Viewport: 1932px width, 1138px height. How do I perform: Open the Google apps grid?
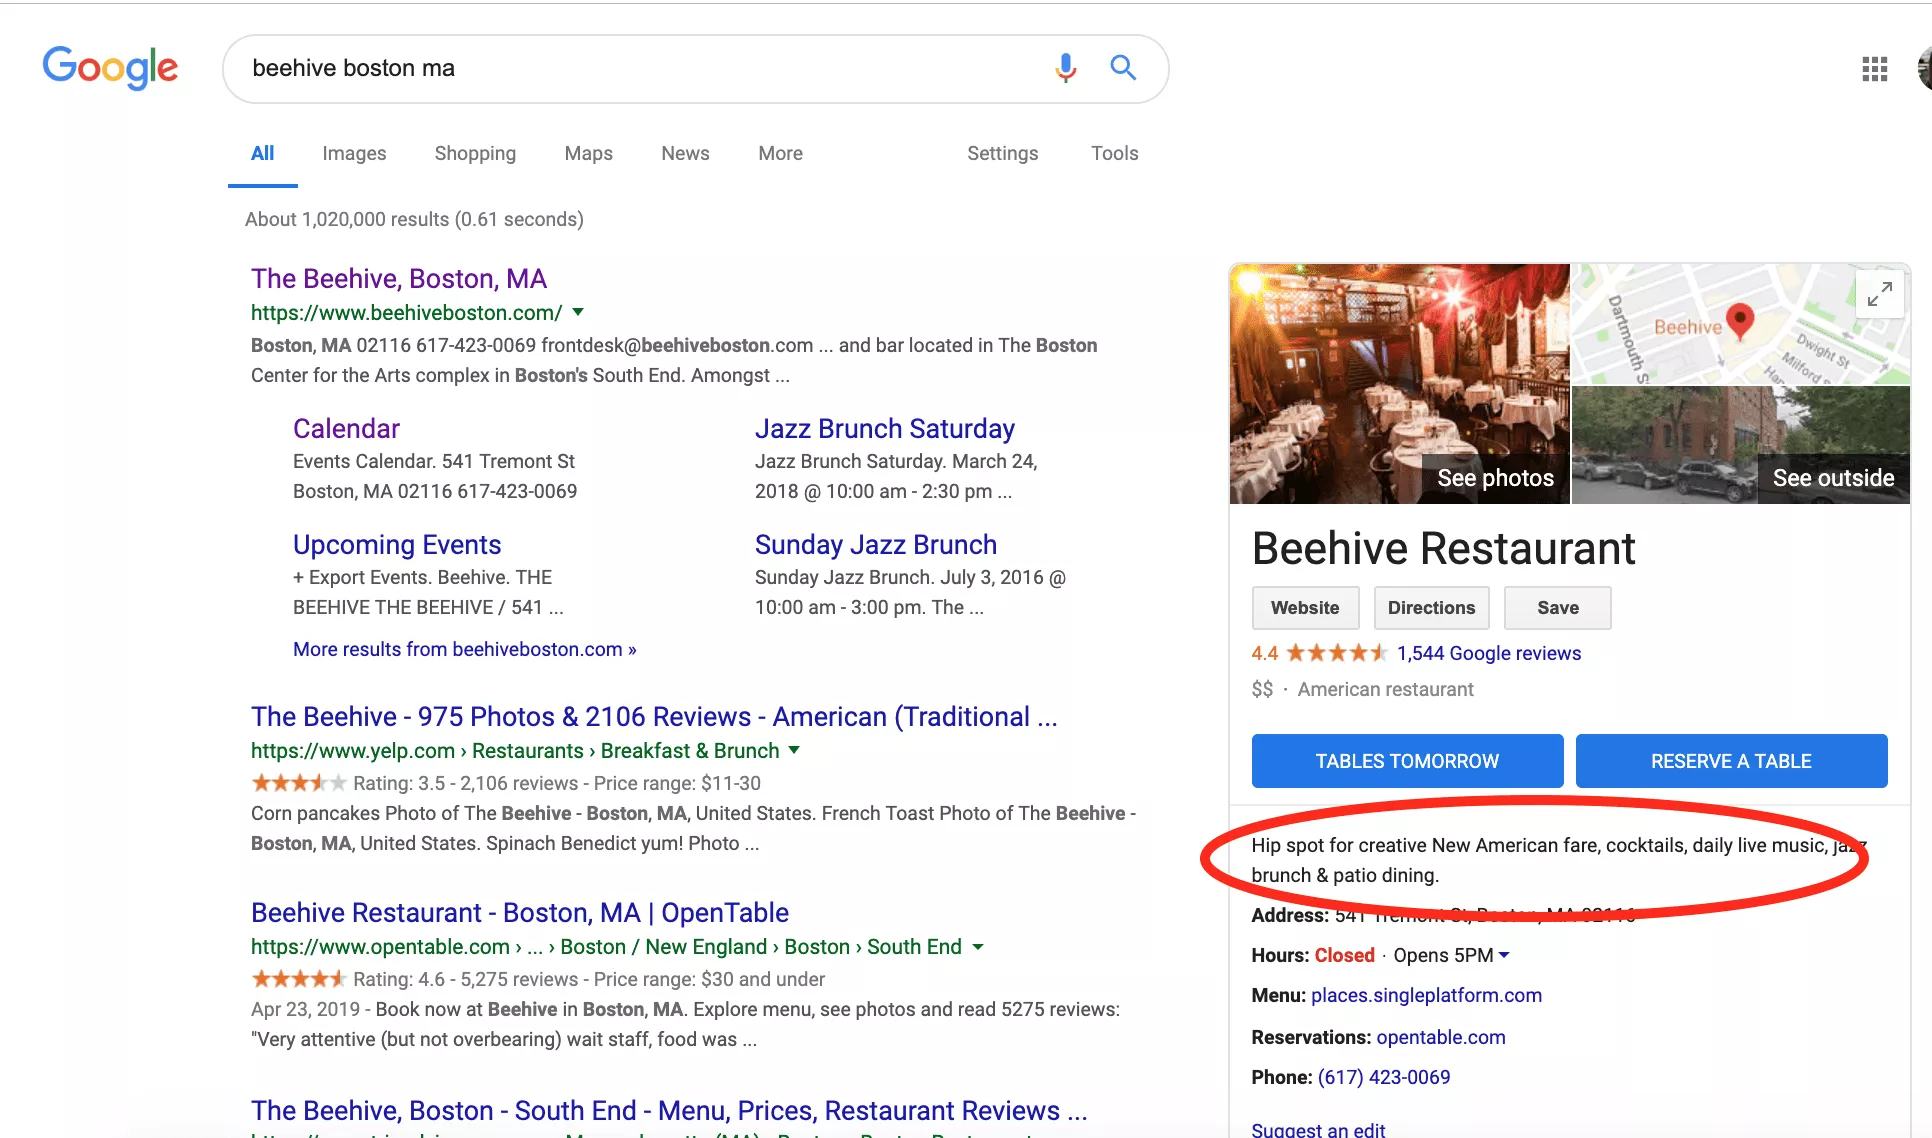pos(1874,69)
